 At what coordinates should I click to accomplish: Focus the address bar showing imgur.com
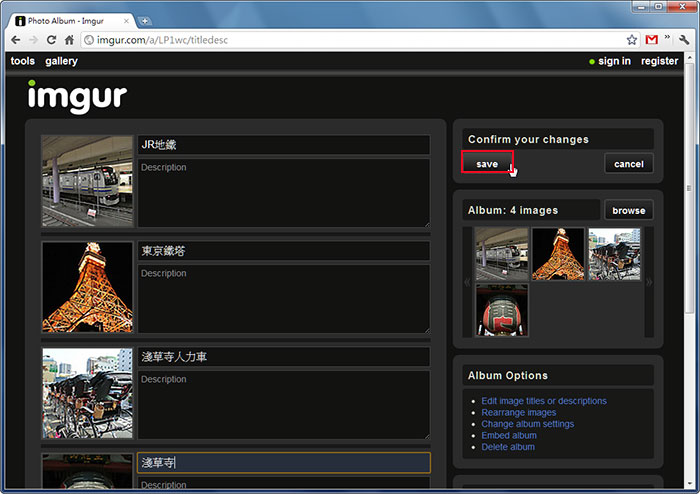tap(353, 40)
